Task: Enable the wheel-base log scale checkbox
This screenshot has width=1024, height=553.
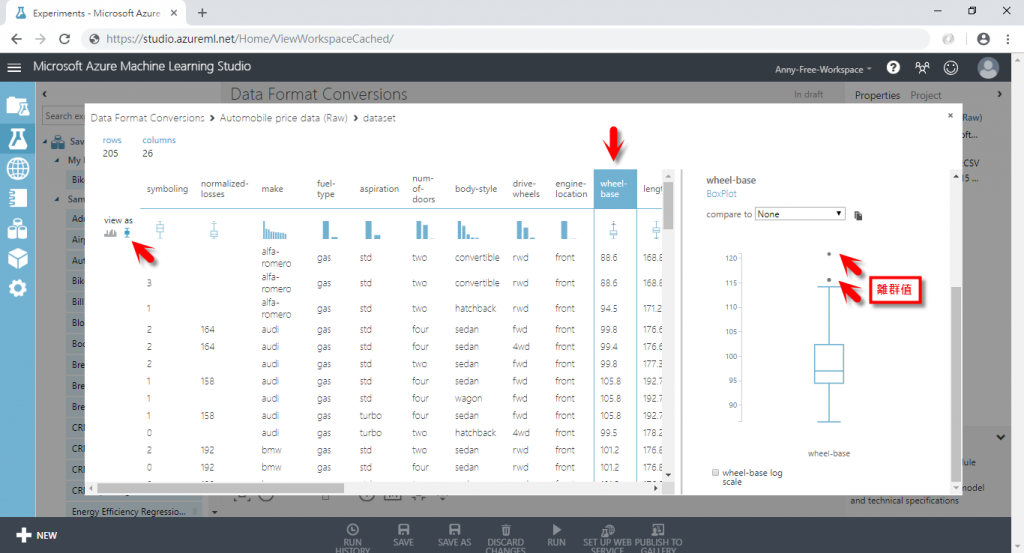Action: pos(715,473)
